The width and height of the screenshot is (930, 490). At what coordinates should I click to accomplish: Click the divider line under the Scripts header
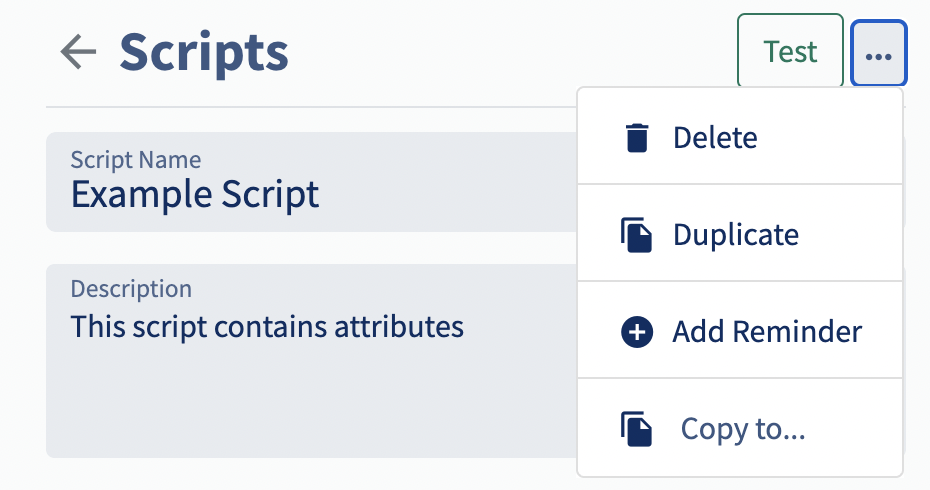[x=300, y=107]
